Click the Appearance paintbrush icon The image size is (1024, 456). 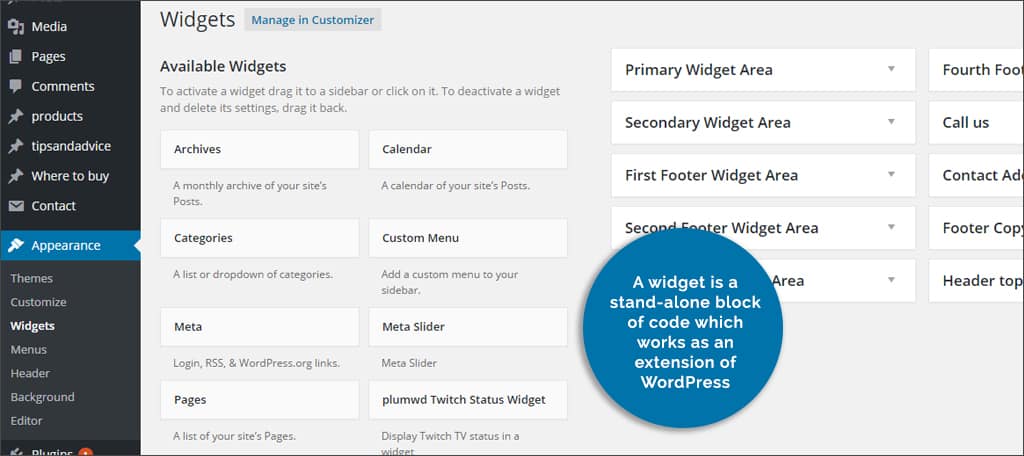coord(16,246)
